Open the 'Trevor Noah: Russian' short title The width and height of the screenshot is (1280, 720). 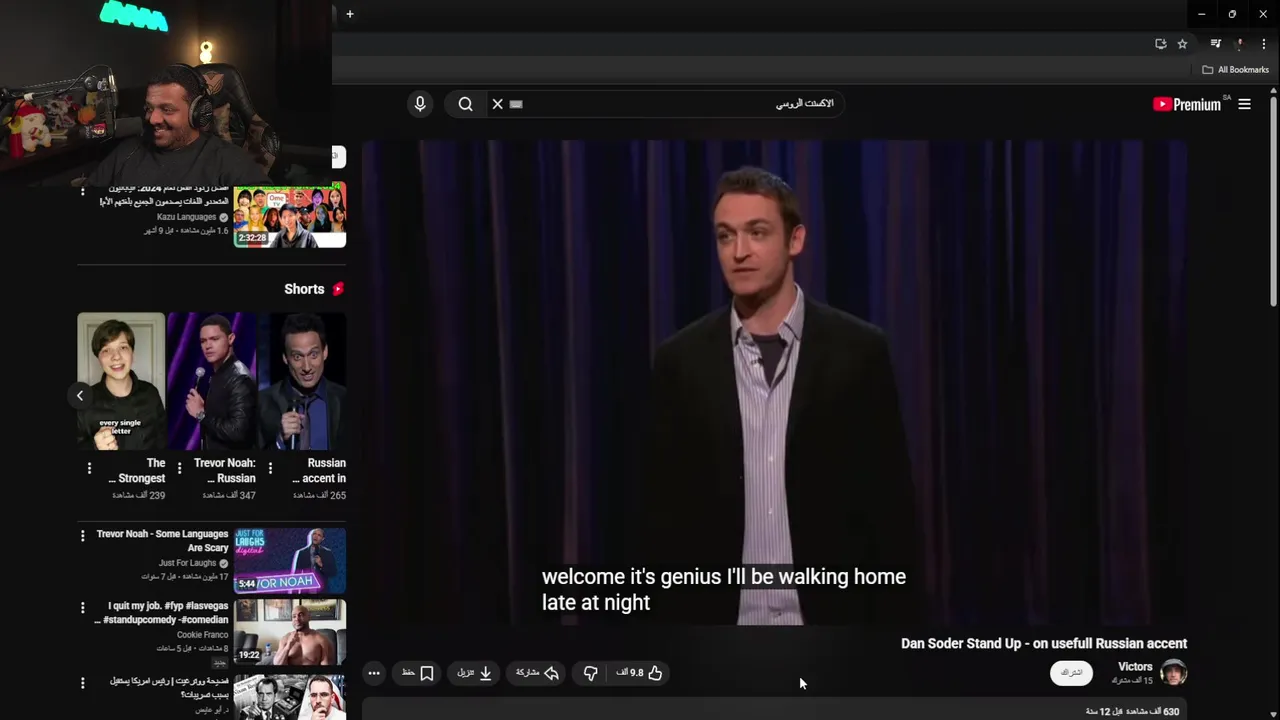[225, 471]
